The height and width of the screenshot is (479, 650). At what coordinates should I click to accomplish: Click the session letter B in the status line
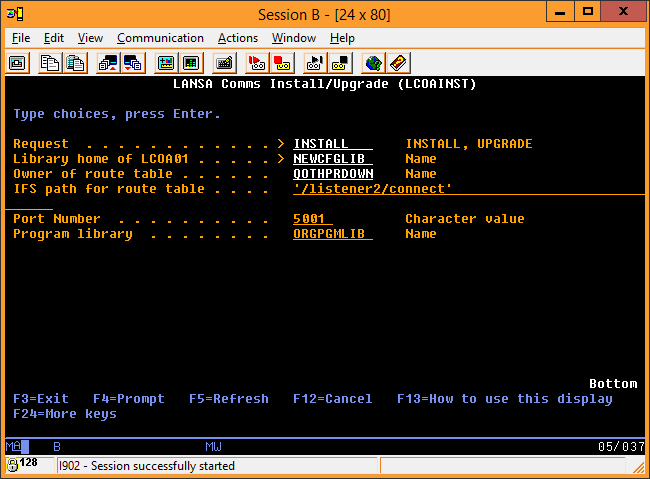click(x=57, y=447)
